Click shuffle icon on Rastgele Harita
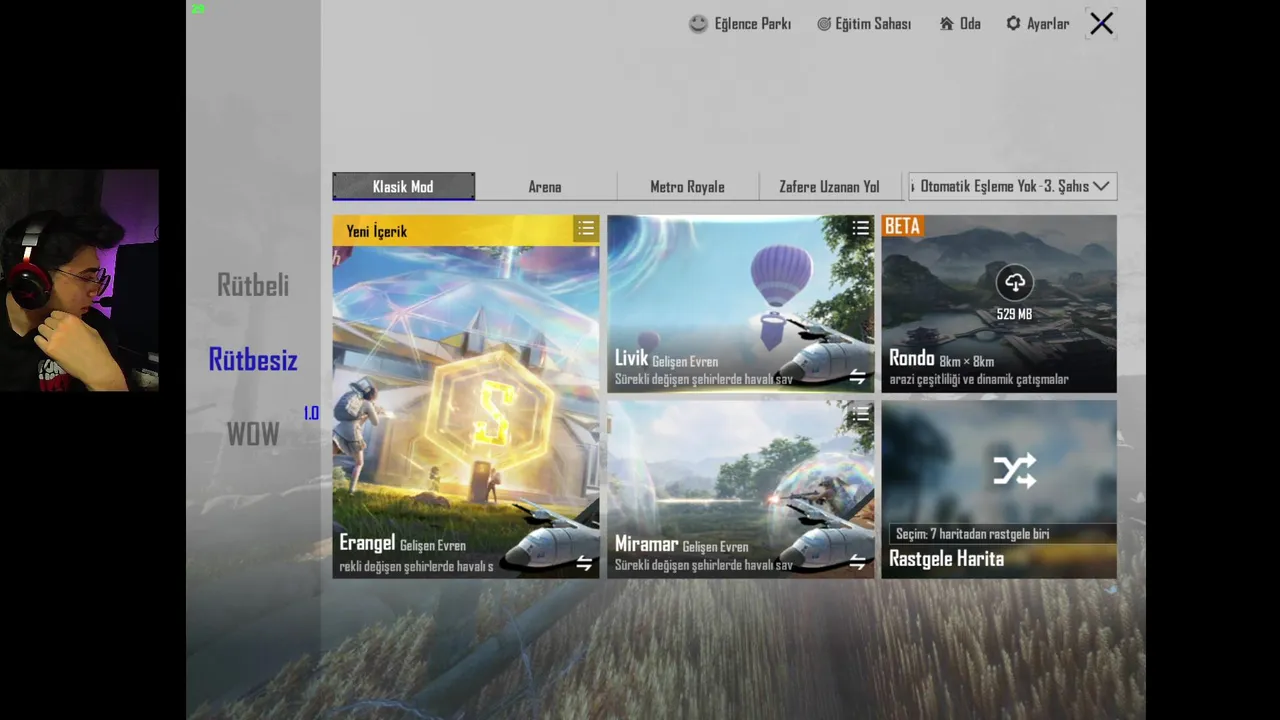 pos(1014,470)
